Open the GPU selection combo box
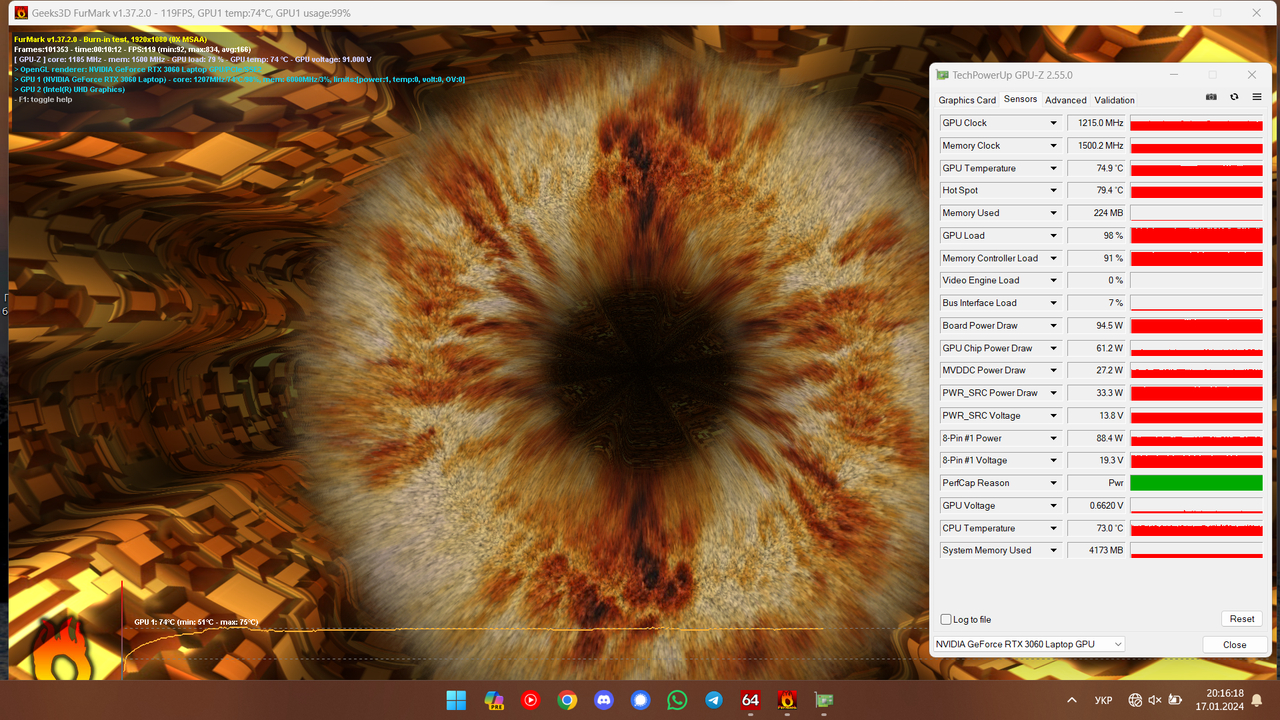The height and width of the screenshot is (720, 1280). [1028, 644]
